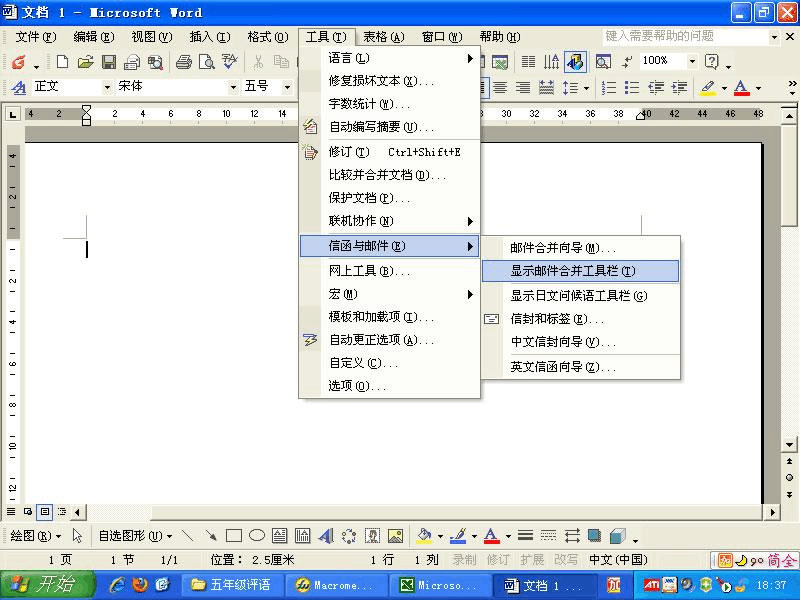Switch to Macromedia taskbar window
800x600 pixels.
335,585
